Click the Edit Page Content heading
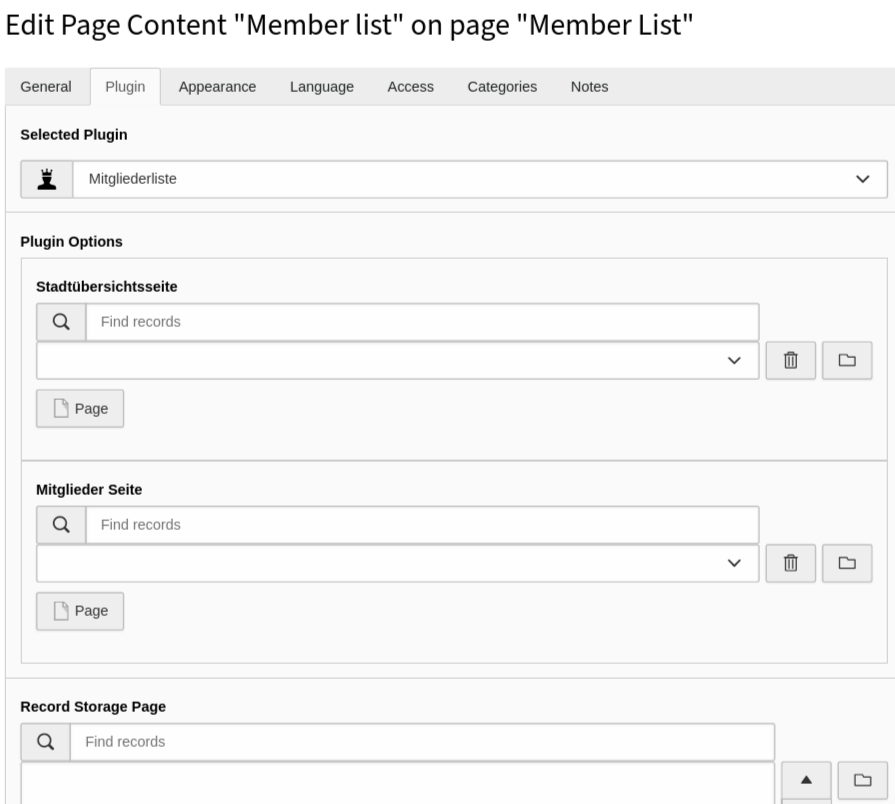 pyautogui.click(x=349, y=25)
